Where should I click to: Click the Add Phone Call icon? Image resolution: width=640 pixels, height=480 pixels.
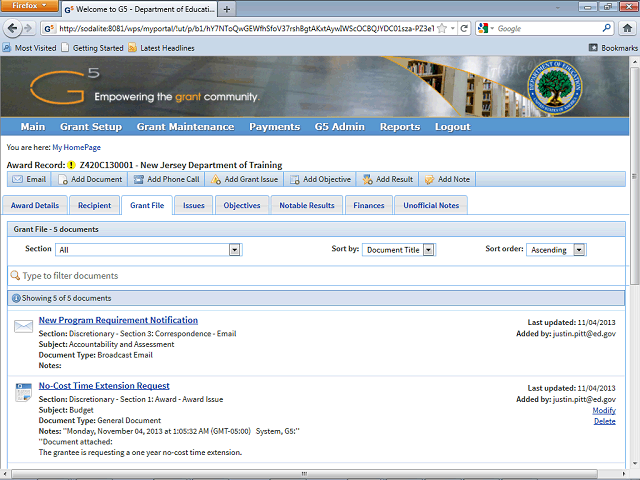139,179
